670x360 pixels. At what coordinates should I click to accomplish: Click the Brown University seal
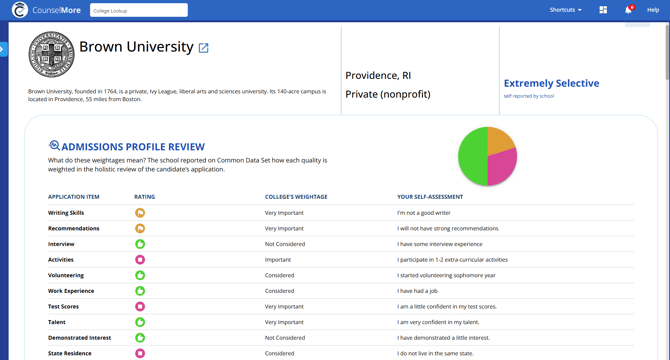coord(51,54)
